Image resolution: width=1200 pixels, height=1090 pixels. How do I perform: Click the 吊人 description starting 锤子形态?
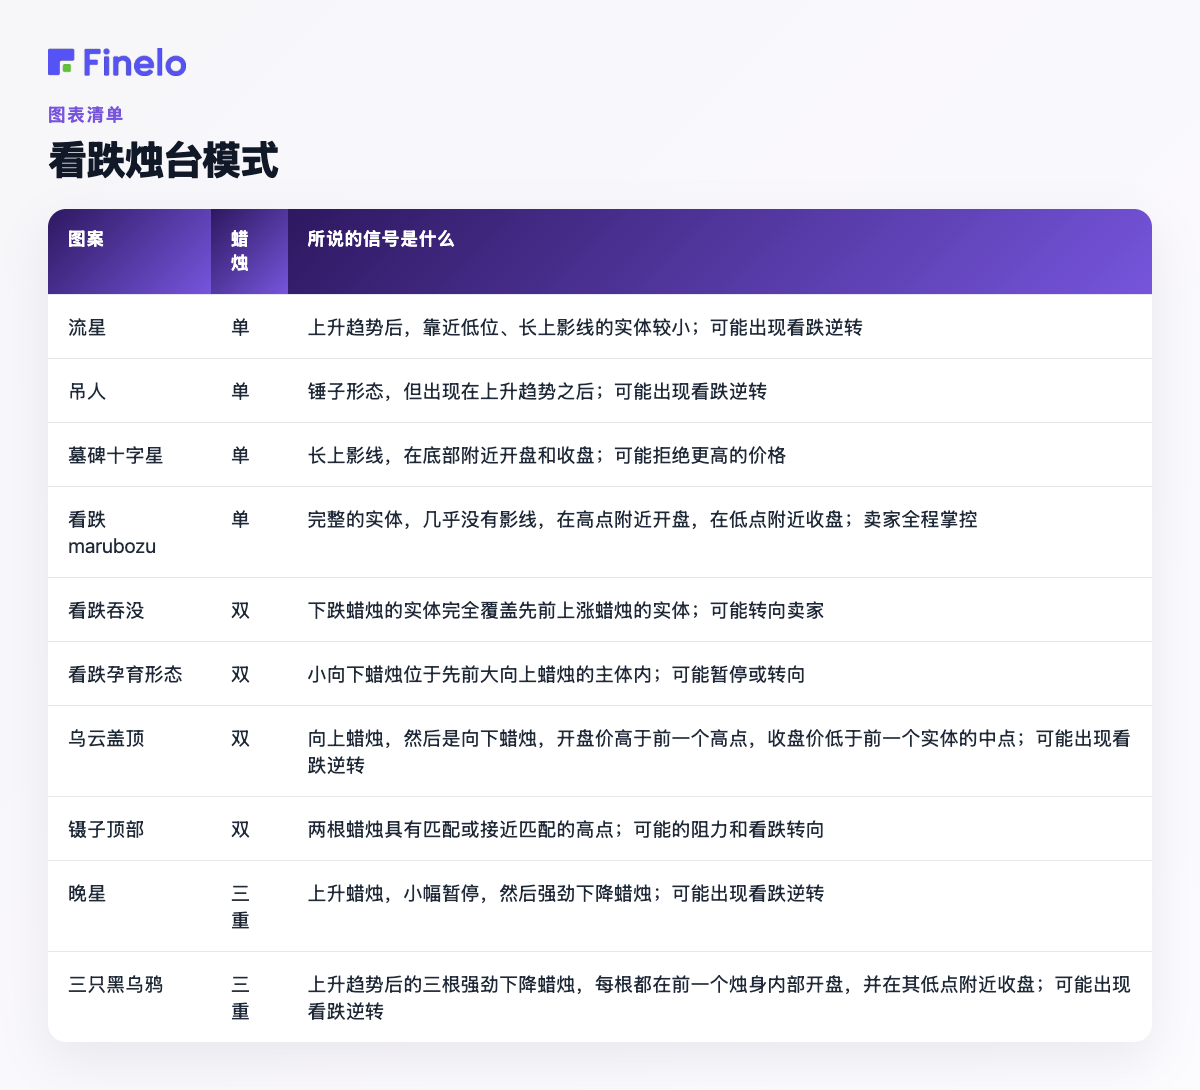click(537, 391)
